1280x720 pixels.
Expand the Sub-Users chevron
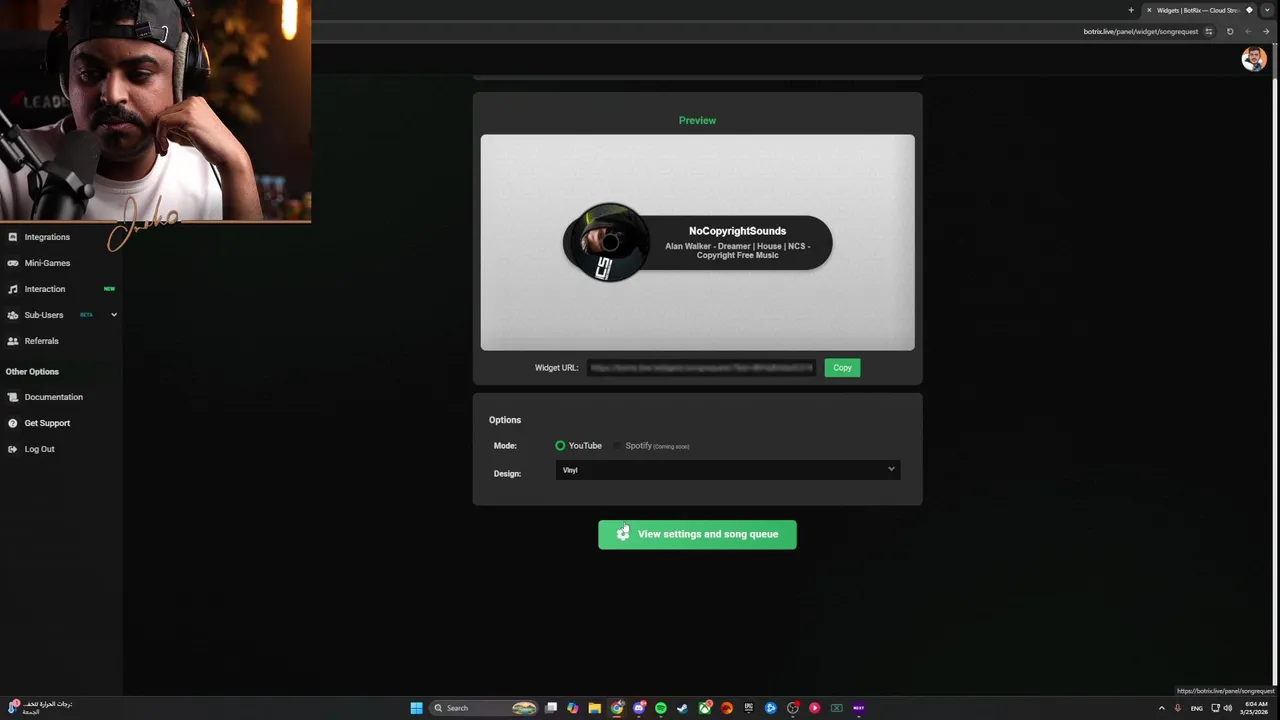tap(114, 315)
